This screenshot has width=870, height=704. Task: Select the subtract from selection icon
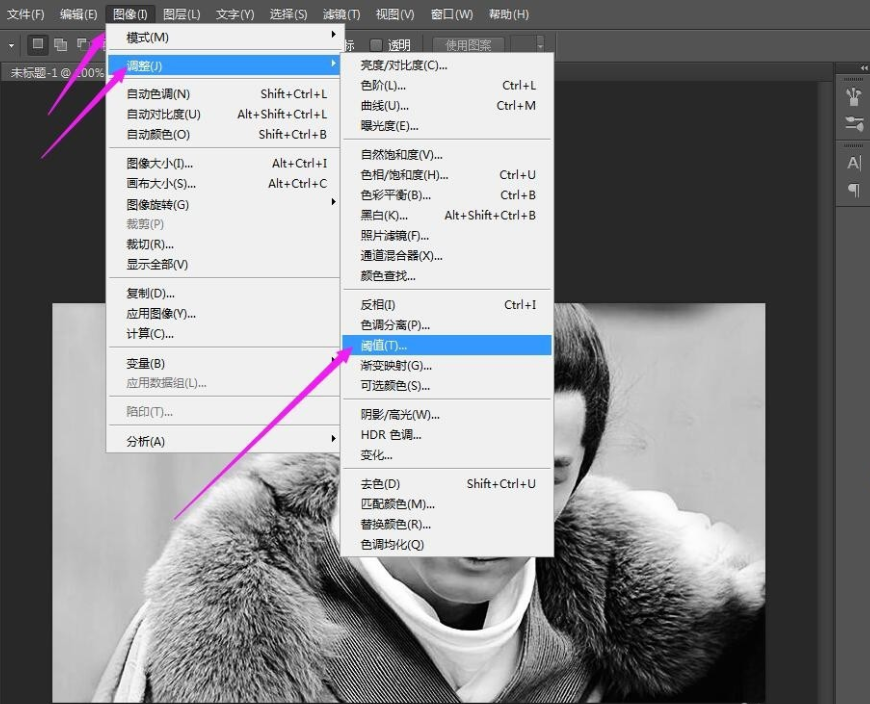click(x=82, y=44)
